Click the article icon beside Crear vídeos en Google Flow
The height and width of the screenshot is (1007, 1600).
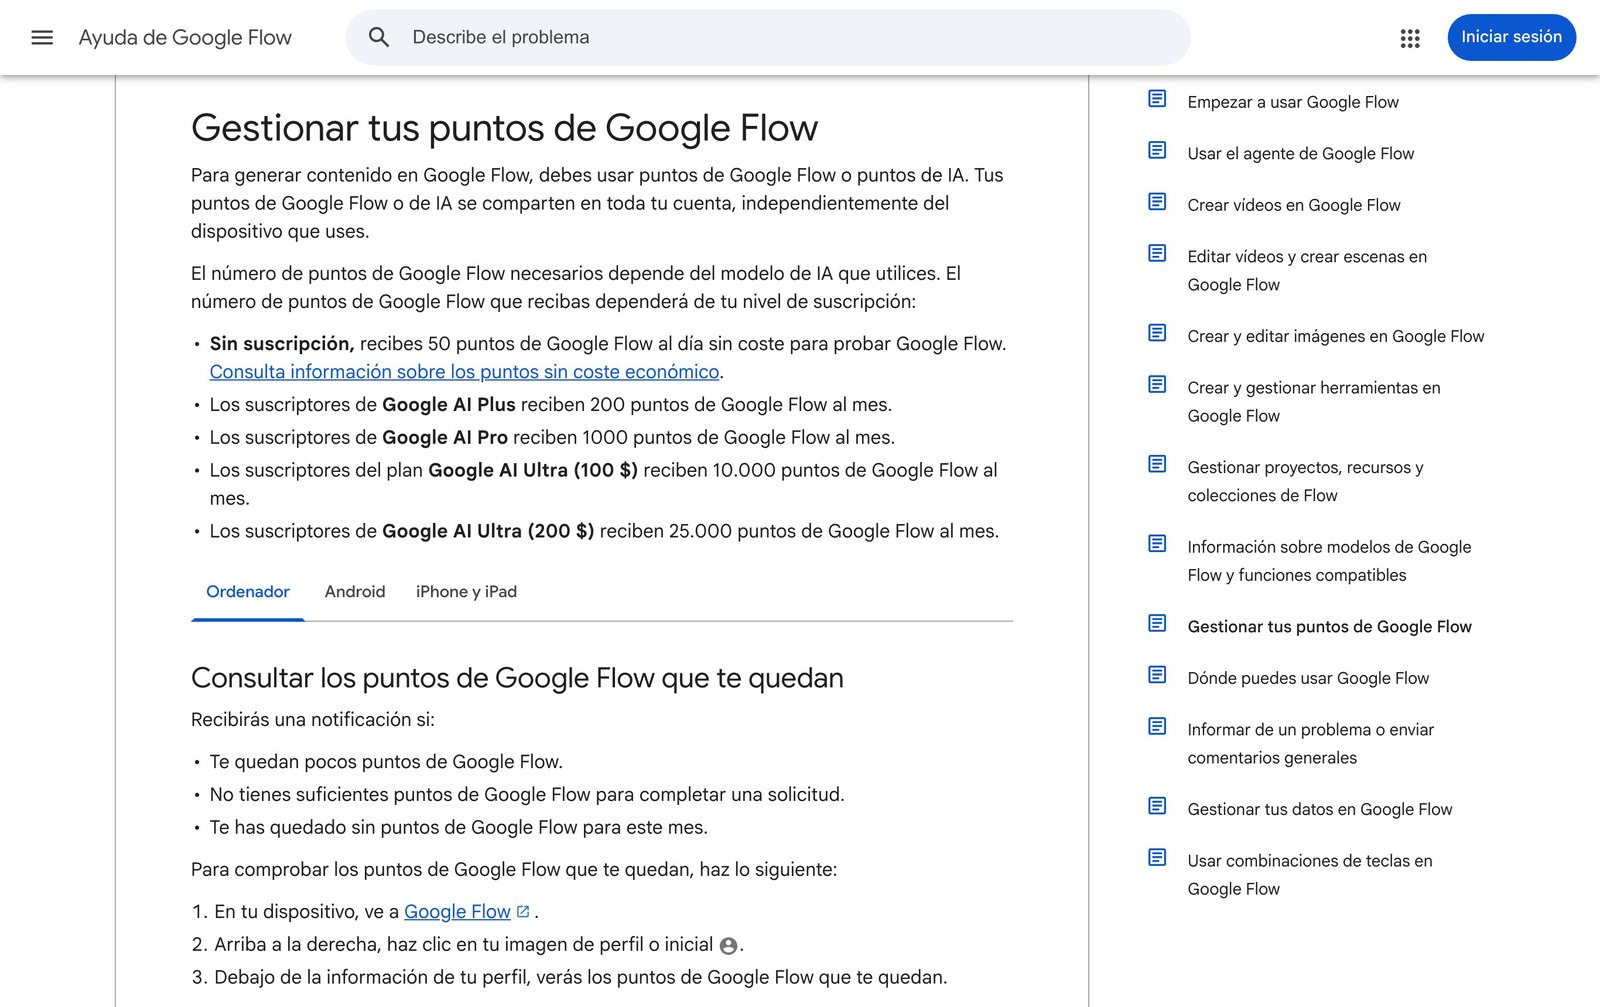coord(1157,202)
